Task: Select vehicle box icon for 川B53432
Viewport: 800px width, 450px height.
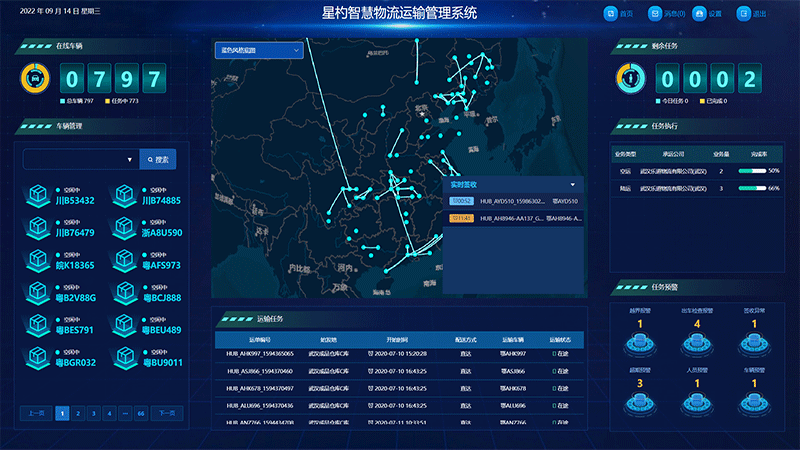Action: pos(39,195)
